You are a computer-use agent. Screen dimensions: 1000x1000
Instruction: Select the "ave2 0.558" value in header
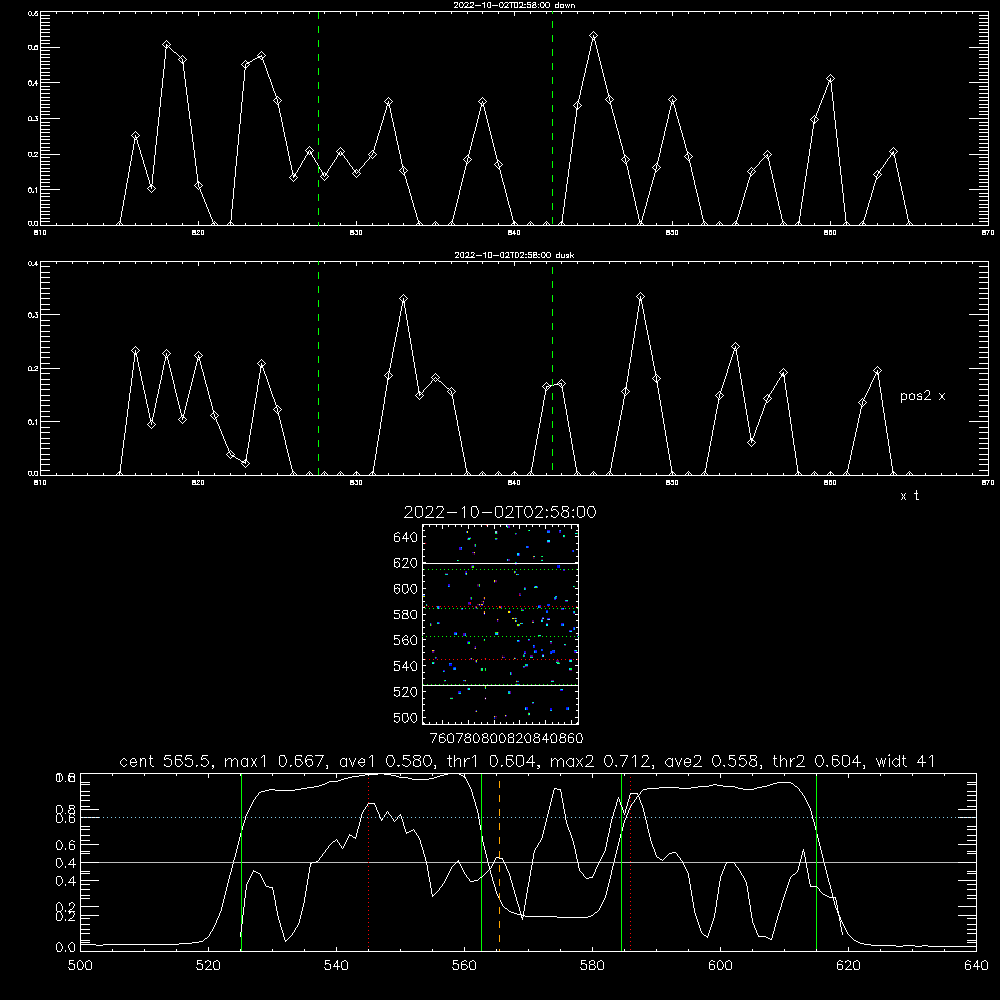[712, 761]
